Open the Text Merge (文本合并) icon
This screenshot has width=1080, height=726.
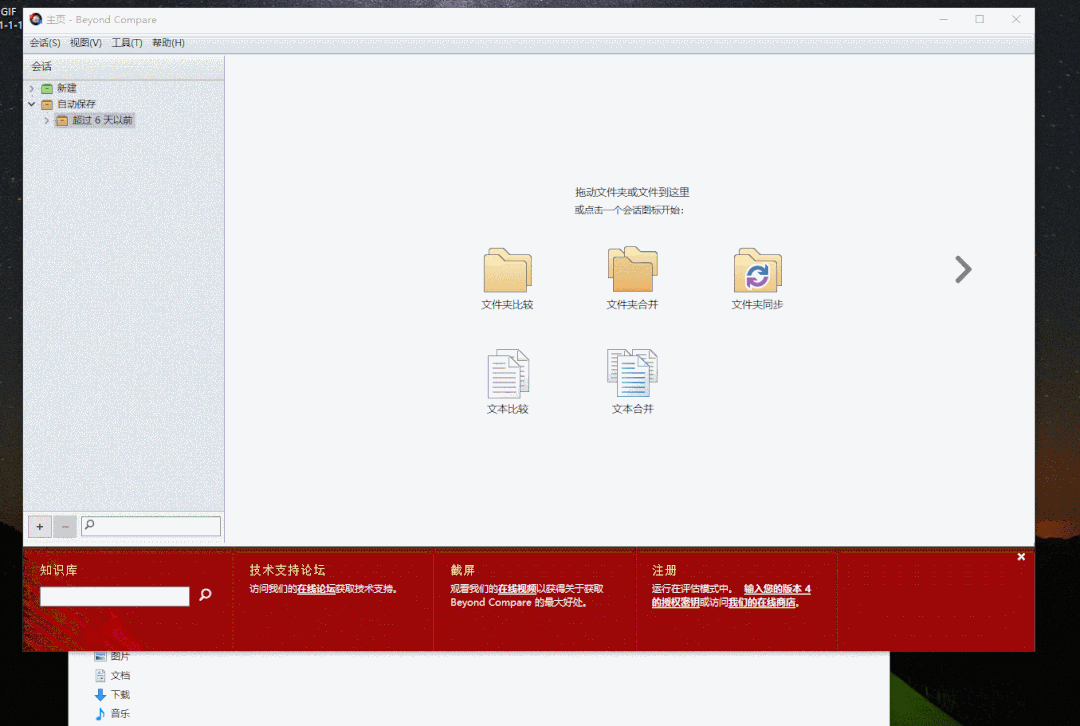pyautogui.click(x=632, y=373)
